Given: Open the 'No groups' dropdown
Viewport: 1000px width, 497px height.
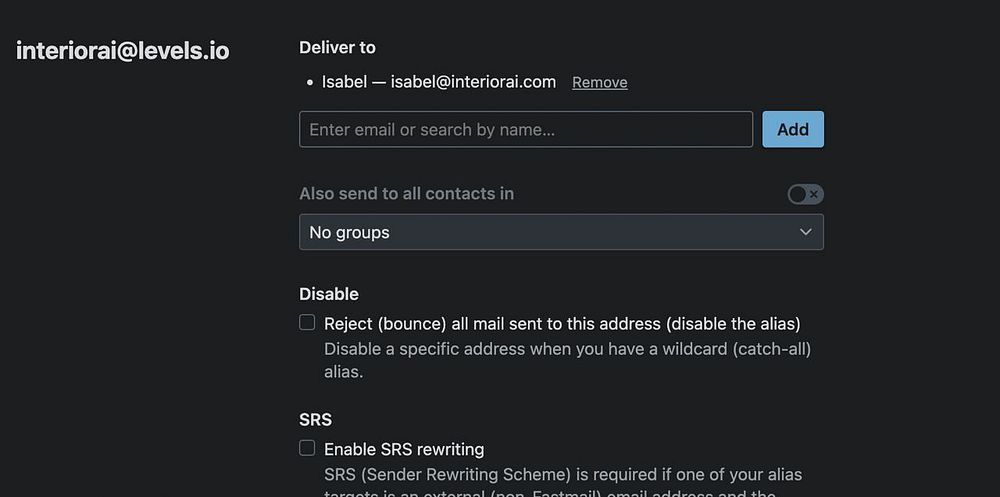Looking at the screenshot, I should point(561,232).
